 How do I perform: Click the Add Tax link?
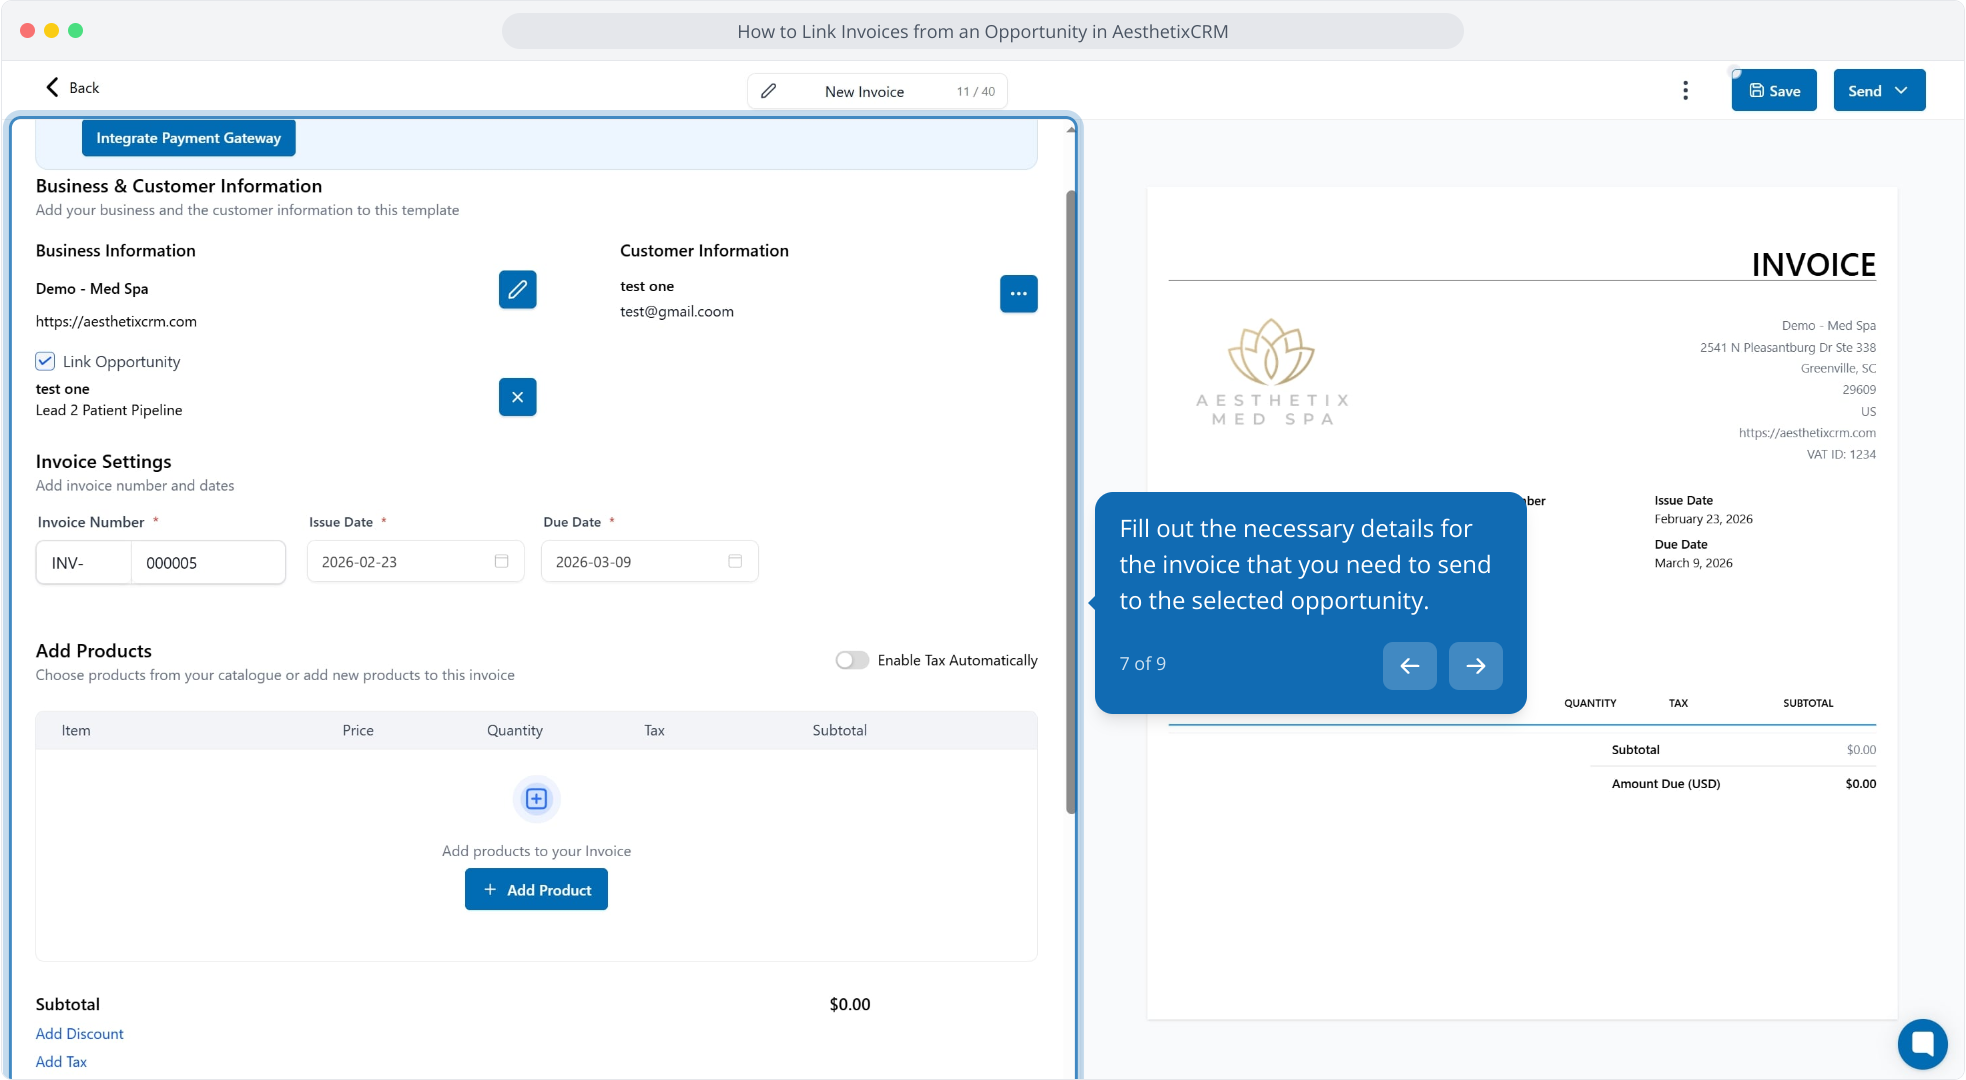coord(61,1062)
